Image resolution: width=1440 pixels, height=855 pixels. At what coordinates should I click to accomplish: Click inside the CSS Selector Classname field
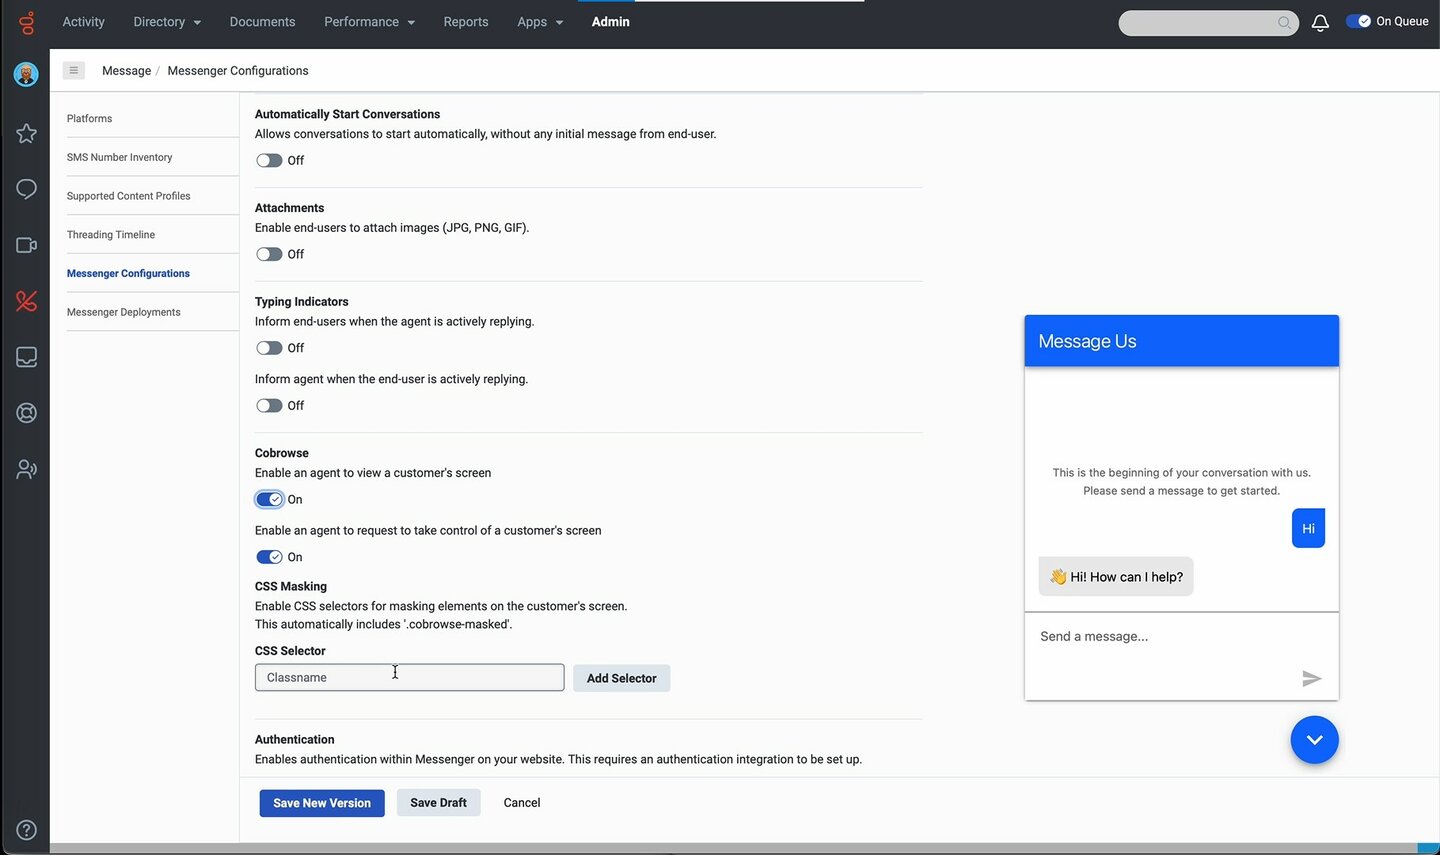coord(409,677)
